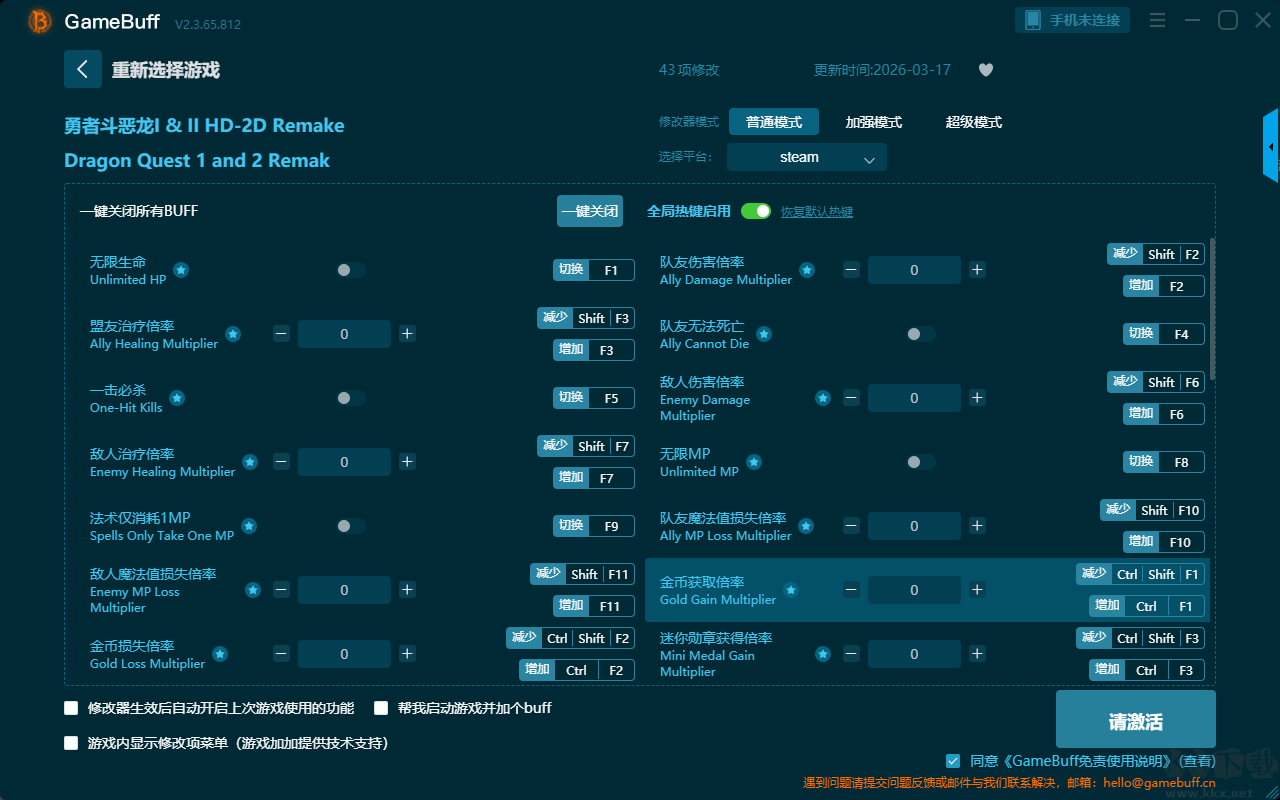1280x800 pixels.
Task: Expand the side panel arrow on right edge
Action: [1271, 146]
